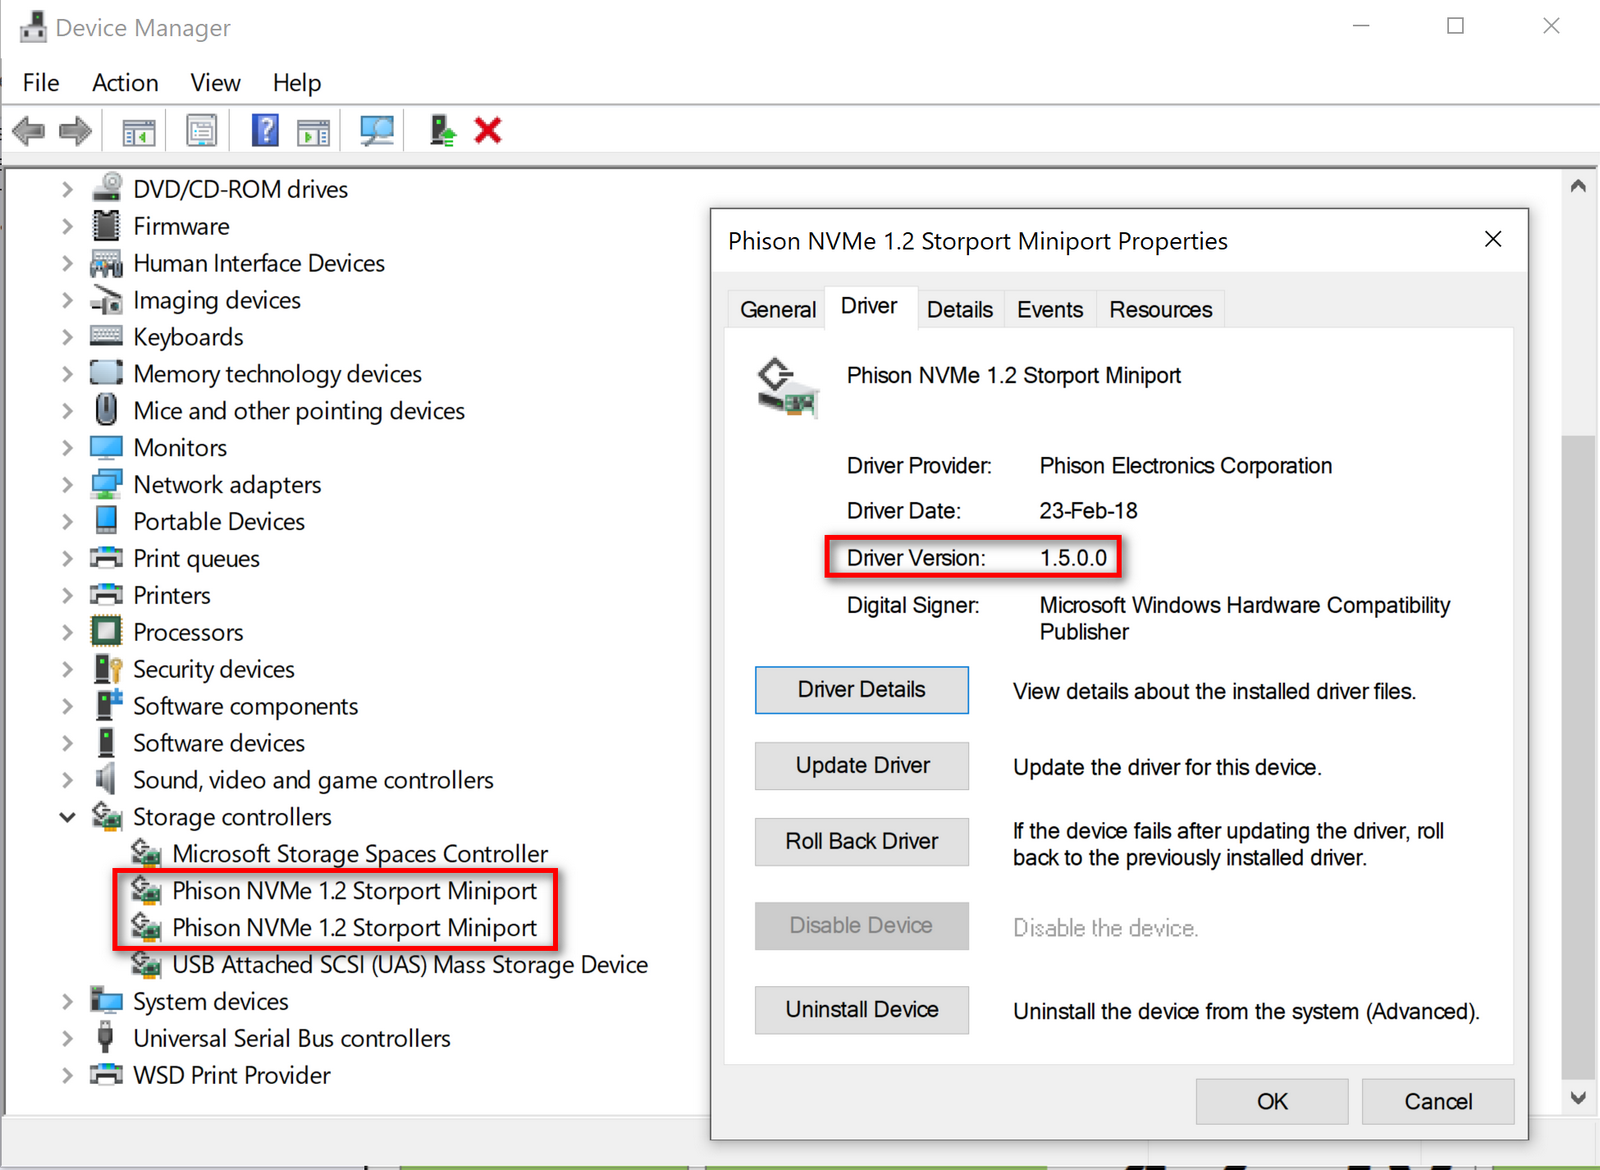Expand the Portable Devices node
The height and width of the screenshot is (1170, 1600).
pos(67,521)
